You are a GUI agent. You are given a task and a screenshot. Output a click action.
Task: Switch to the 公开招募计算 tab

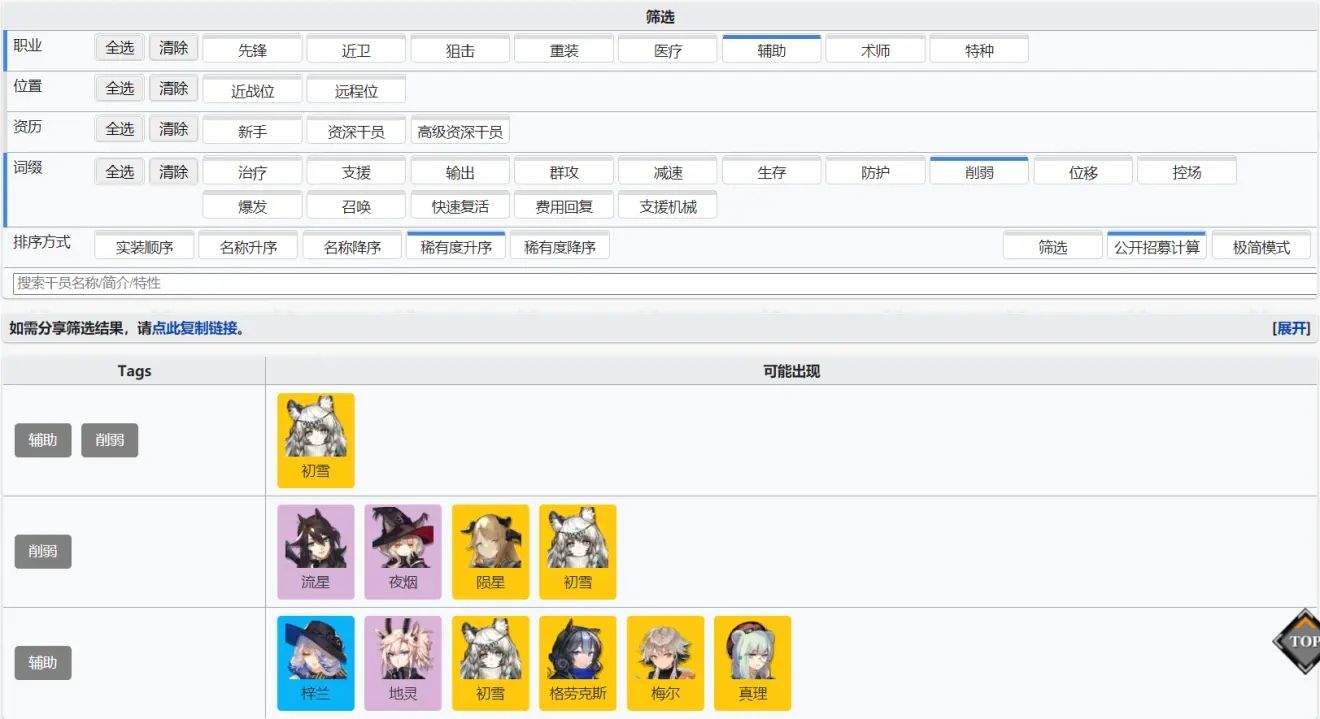click(1157, 245)
